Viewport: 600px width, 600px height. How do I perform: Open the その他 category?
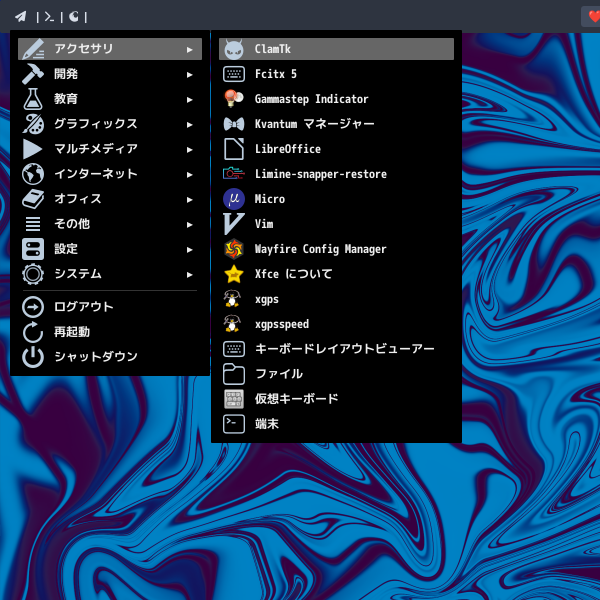[110, 224]
